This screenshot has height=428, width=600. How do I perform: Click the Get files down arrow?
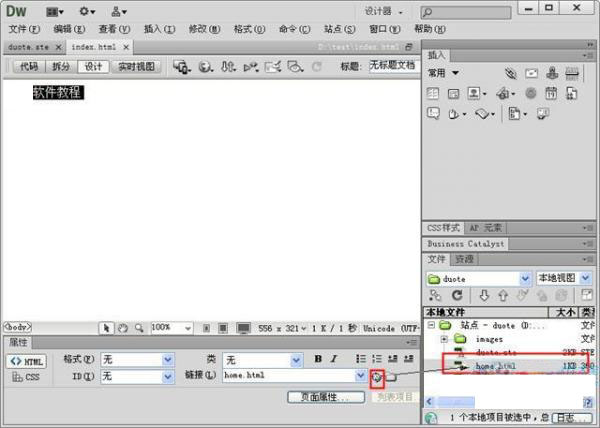pos(484,296)
